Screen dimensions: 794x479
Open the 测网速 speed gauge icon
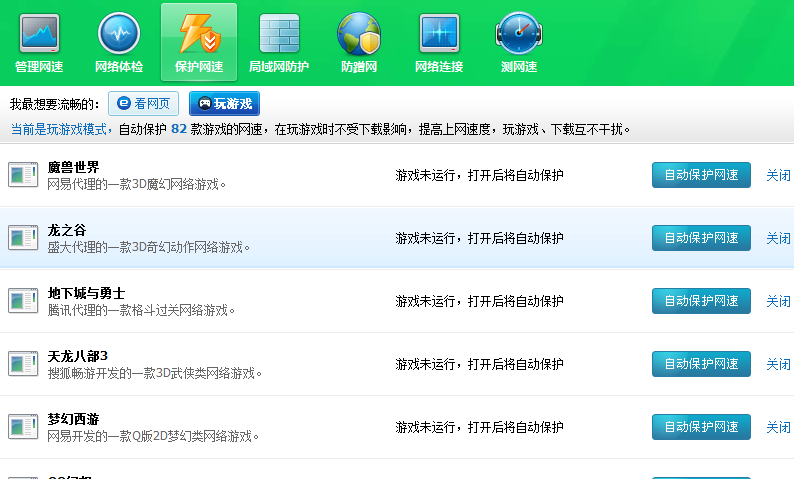(519, 33)
